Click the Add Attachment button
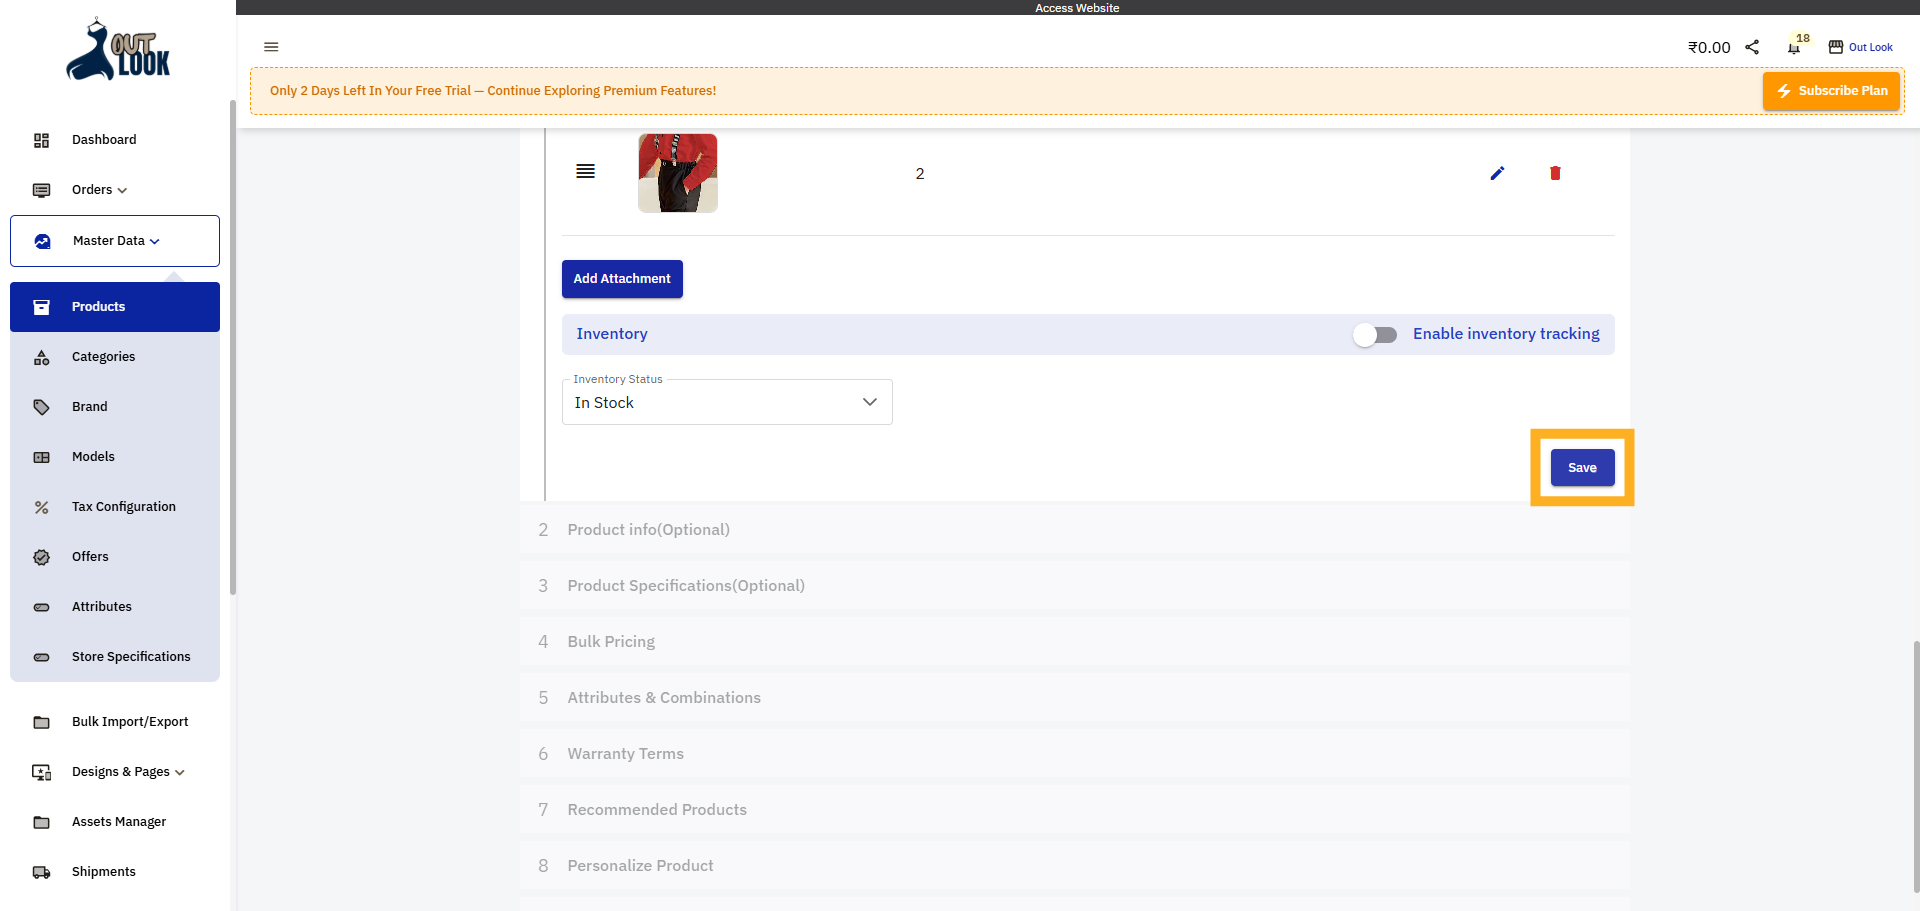This screenshot has width=1920, height=911. click(x=622, y=279)
